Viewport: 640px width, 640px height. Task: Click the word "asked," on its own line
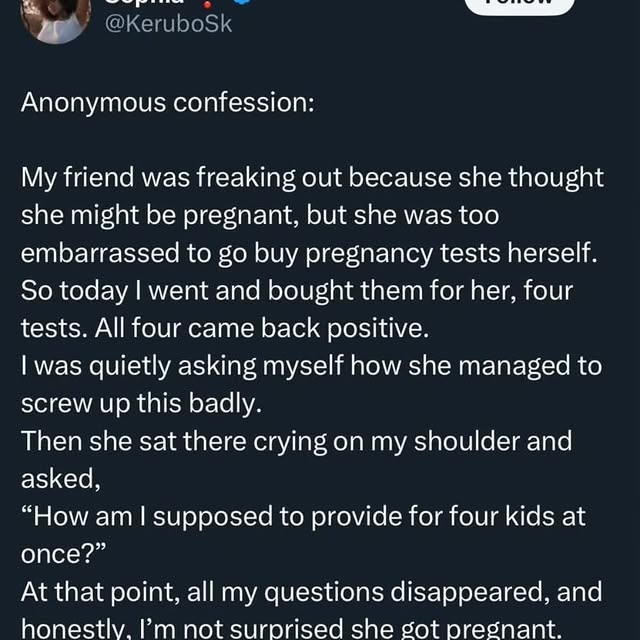61,479
